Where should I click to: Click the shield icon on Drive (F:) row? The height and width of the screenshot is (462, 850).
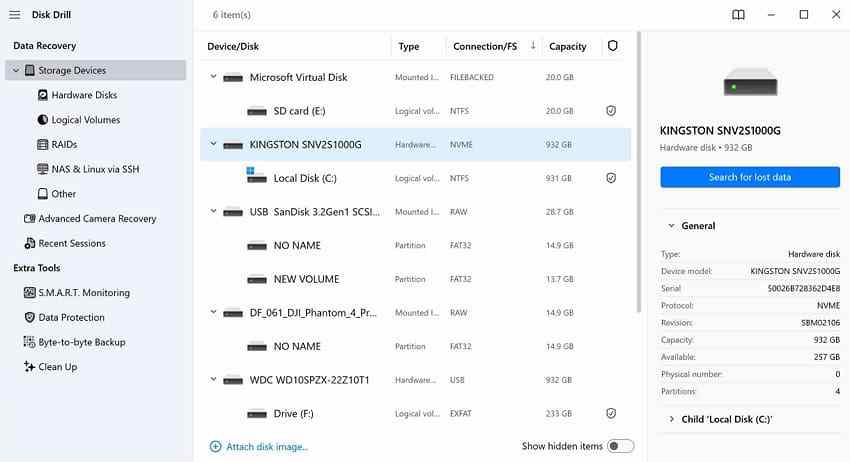611,413
